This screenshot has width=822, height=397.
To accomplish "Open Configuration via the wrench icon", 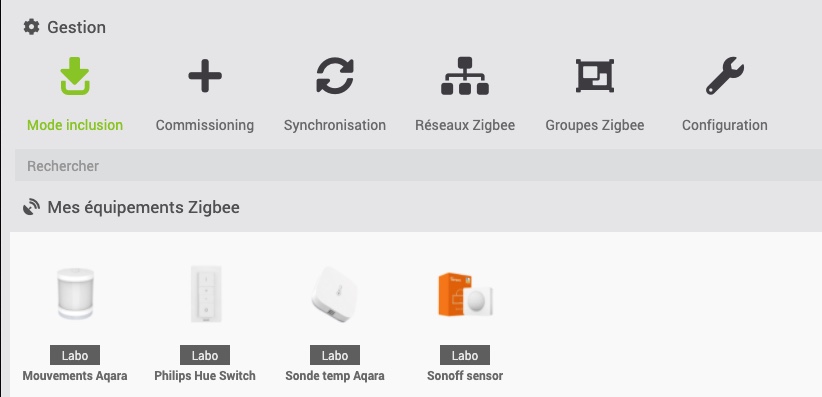I will click(725, 76).
